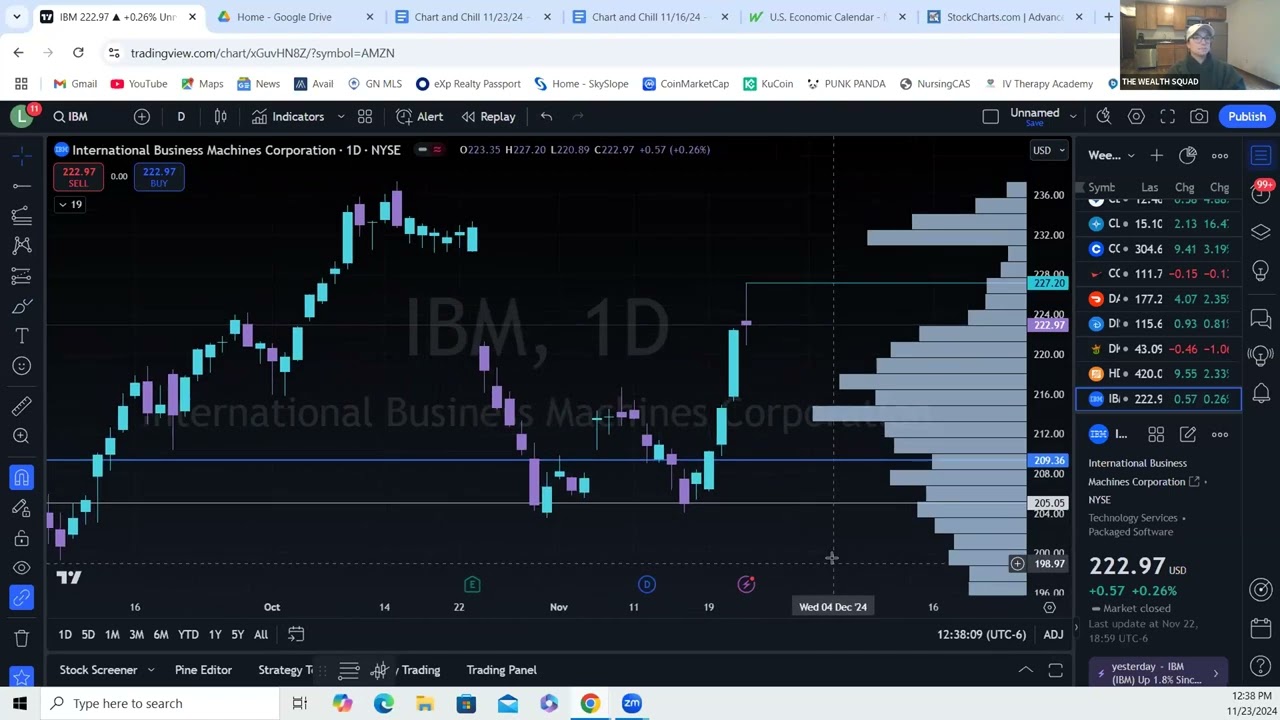1280x720 pixels.
Task: Select the trend line drawing tool
Action: [x=21, y=186]
